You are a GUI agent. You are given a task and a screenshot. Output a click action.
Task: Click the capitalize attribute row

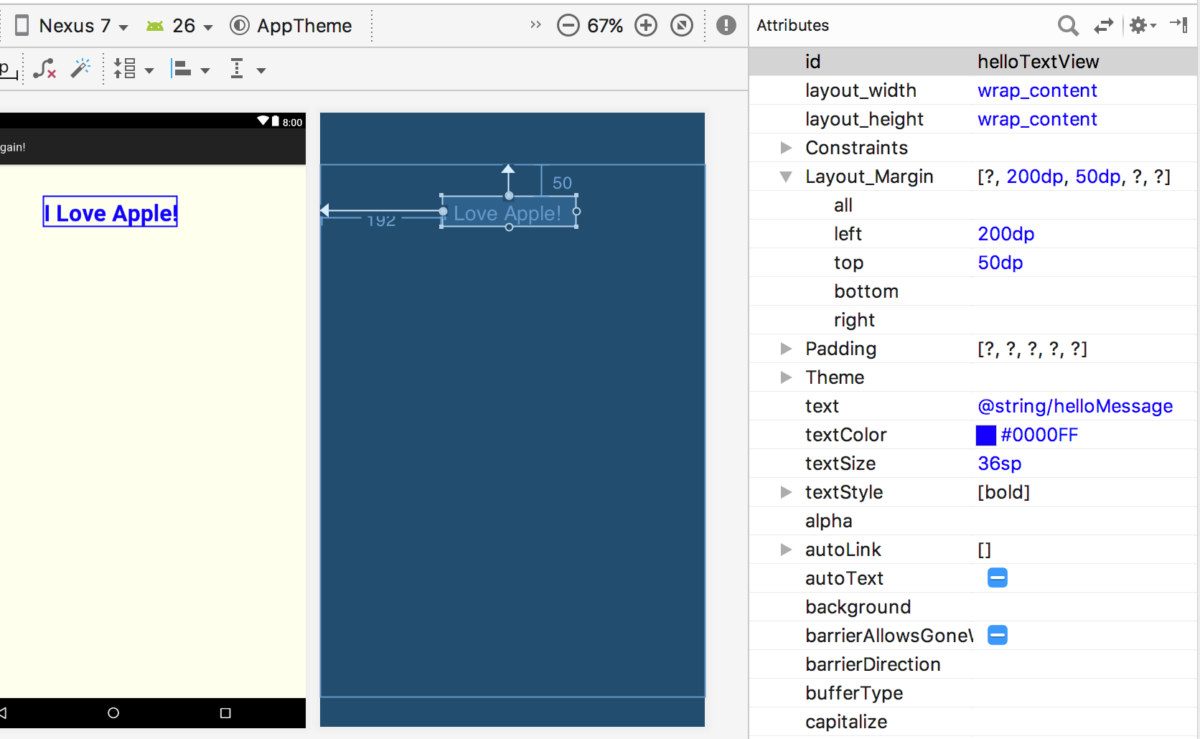coord(974,722)
